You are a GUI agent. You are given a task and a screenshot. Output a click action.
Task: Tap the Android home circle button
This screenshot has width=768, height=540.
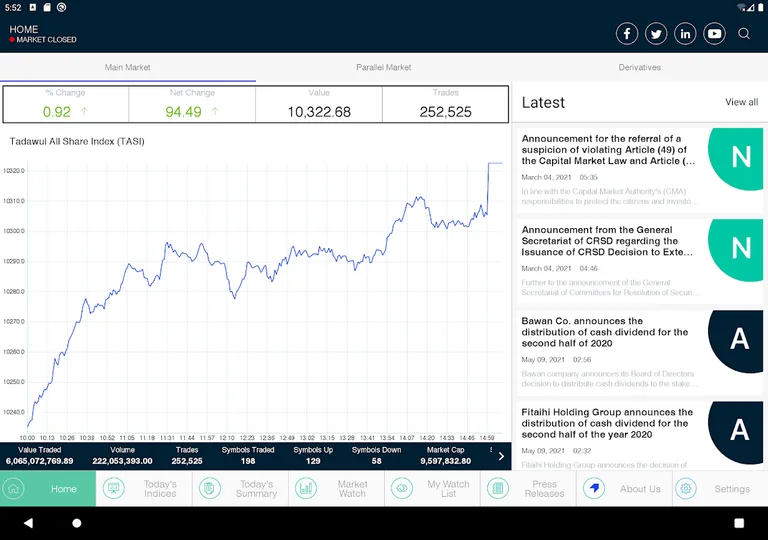76,523
